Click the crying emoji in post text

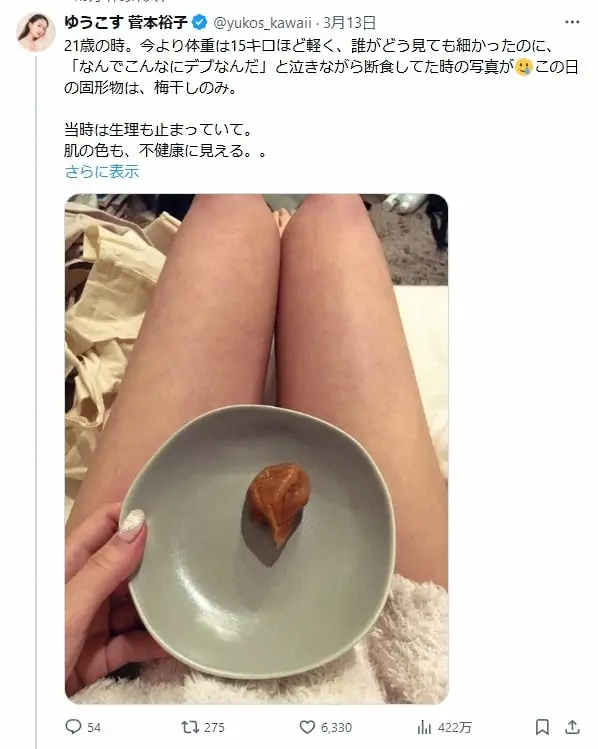pyautogui.click(x=523, y=67)
